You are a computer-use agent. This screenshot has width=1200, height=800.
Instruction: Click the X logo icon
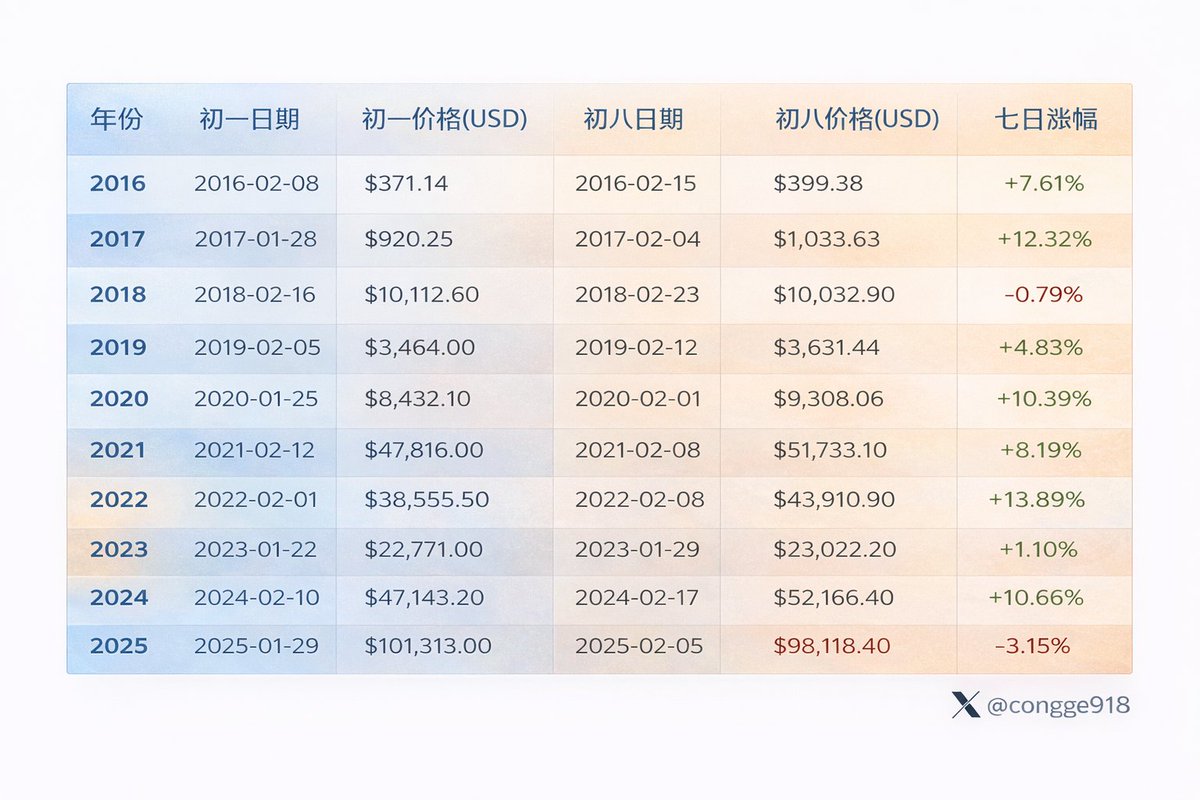(x=965, y=706)
